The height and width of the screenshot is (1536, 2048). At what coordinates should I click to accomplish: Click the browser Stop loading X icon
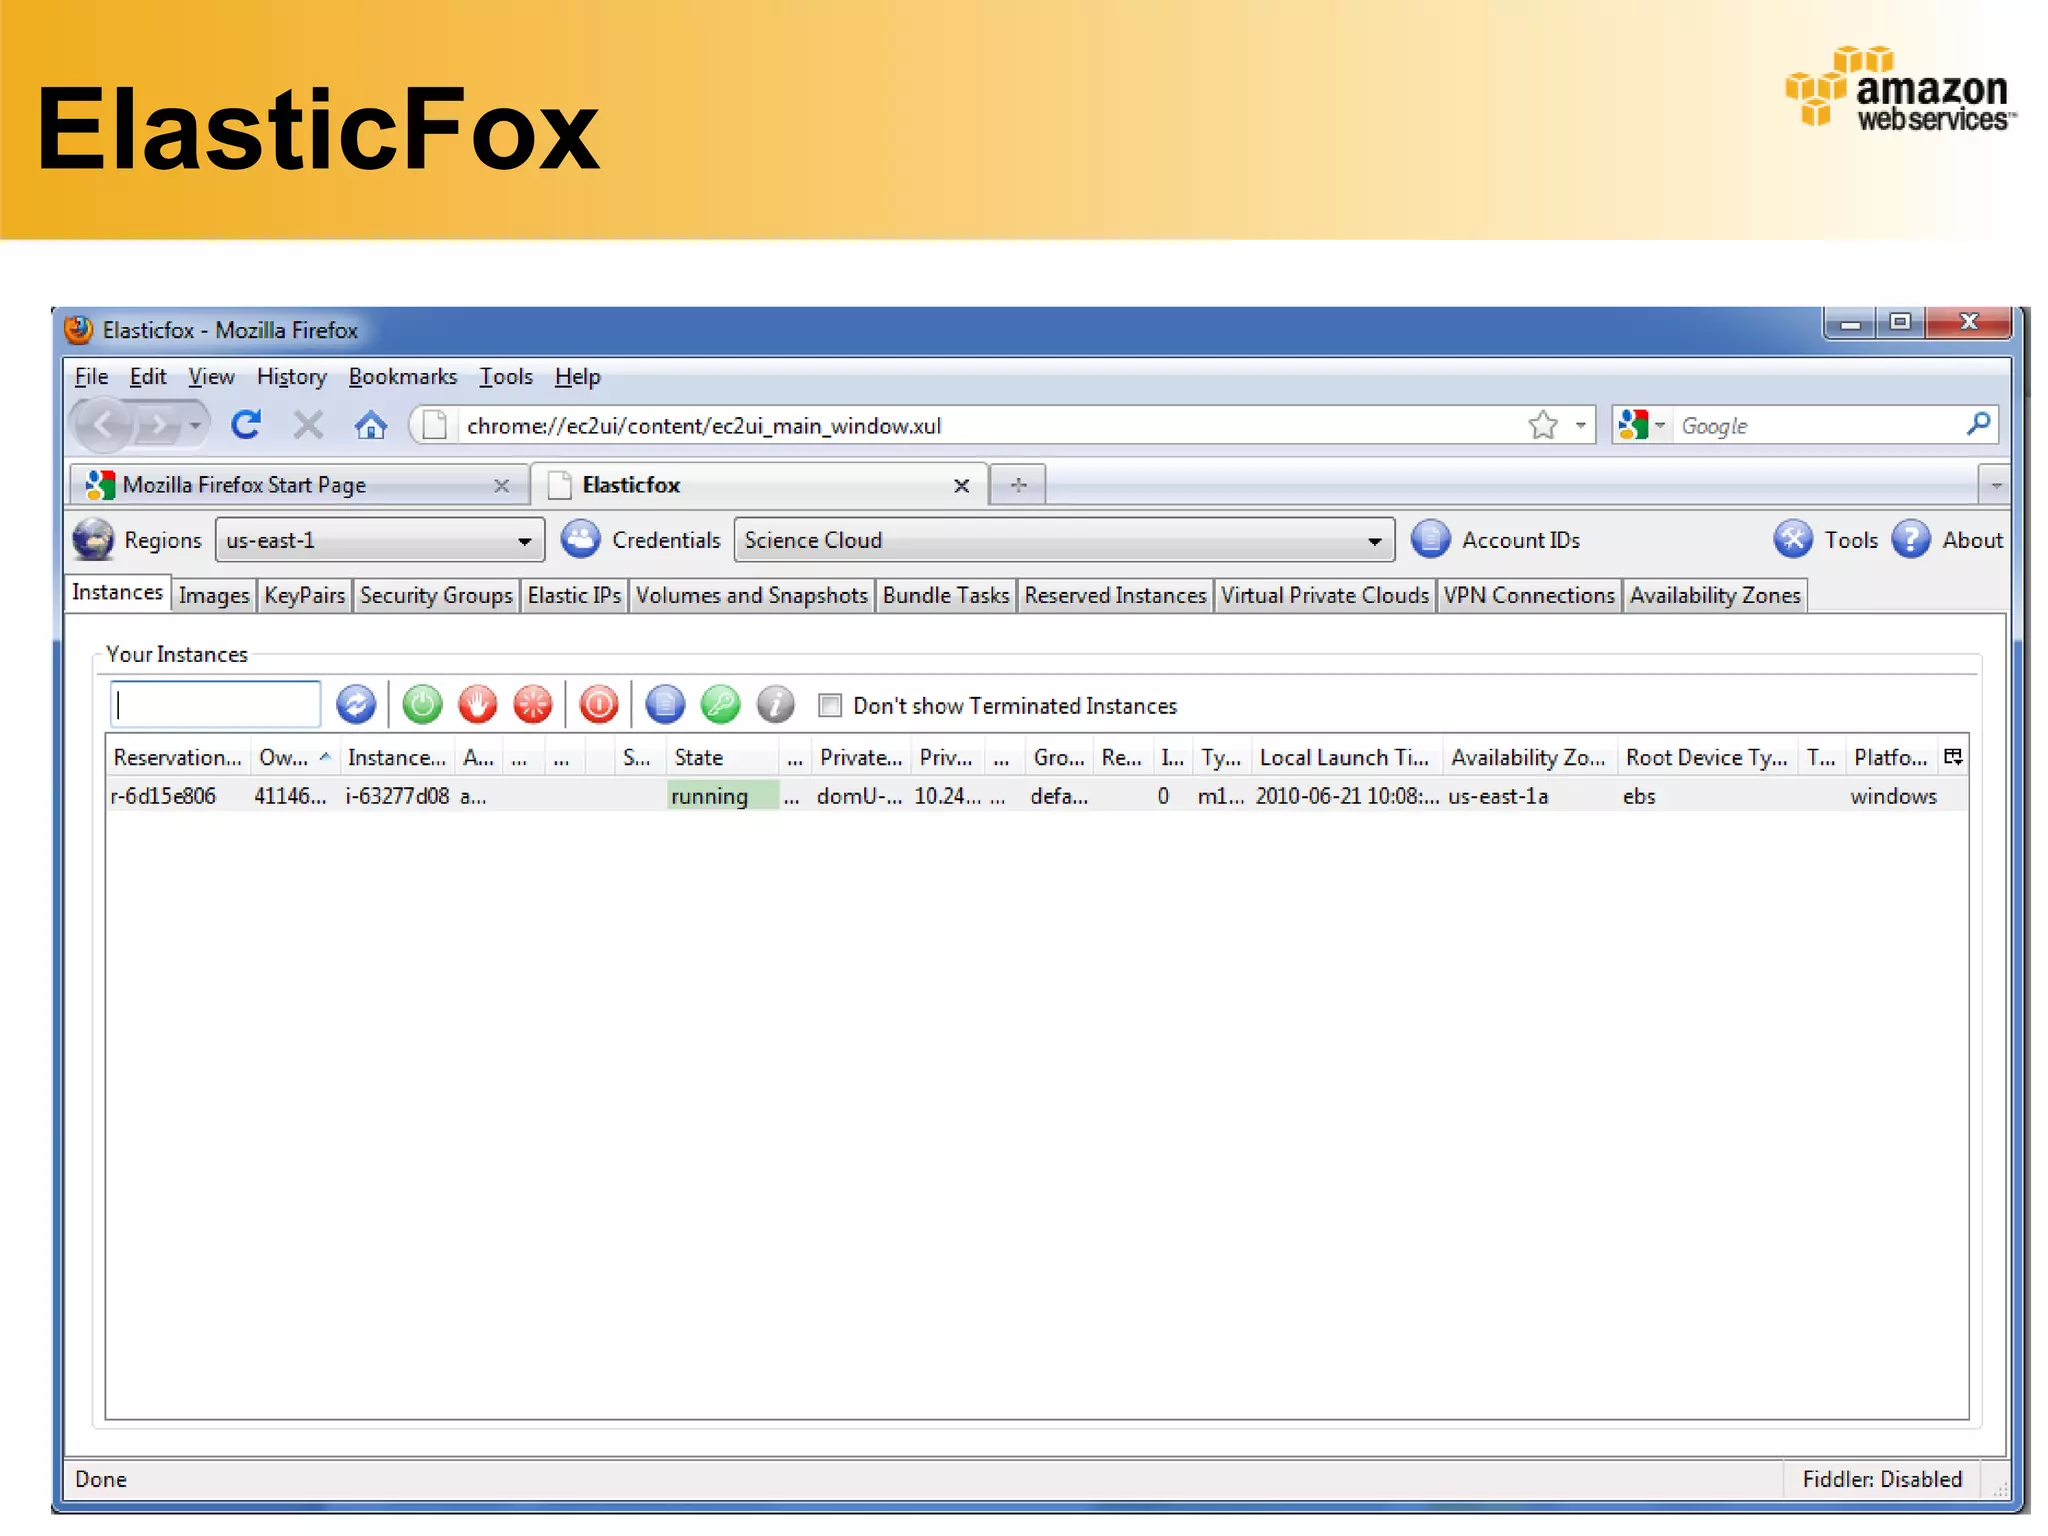(x=308, y=425)
